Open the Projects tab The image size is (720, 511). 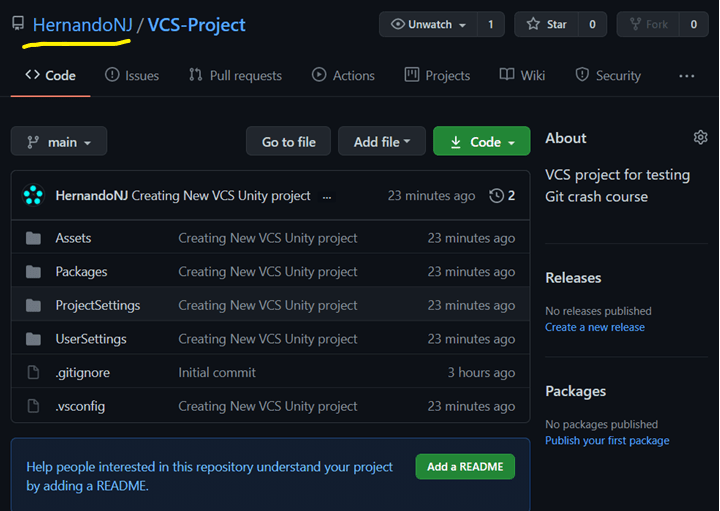click(x=437, y=75)
